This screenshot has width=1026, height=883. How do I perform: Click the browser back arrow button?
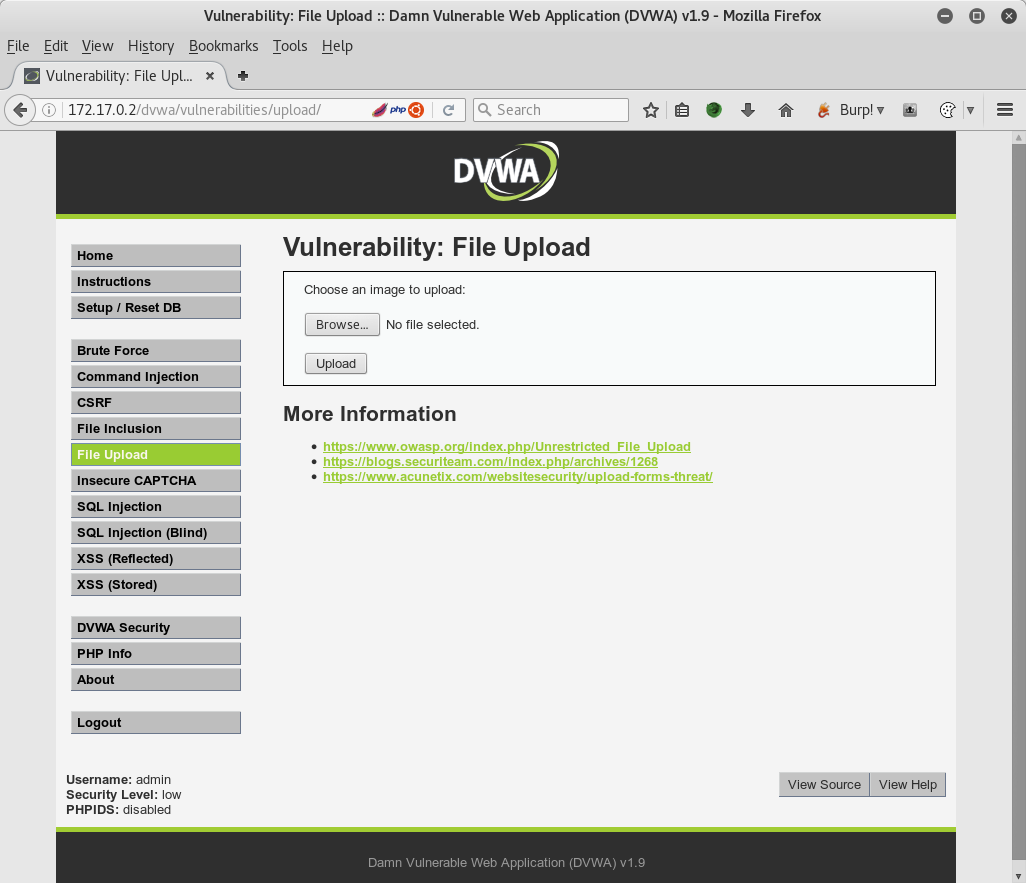pos(20,110)
